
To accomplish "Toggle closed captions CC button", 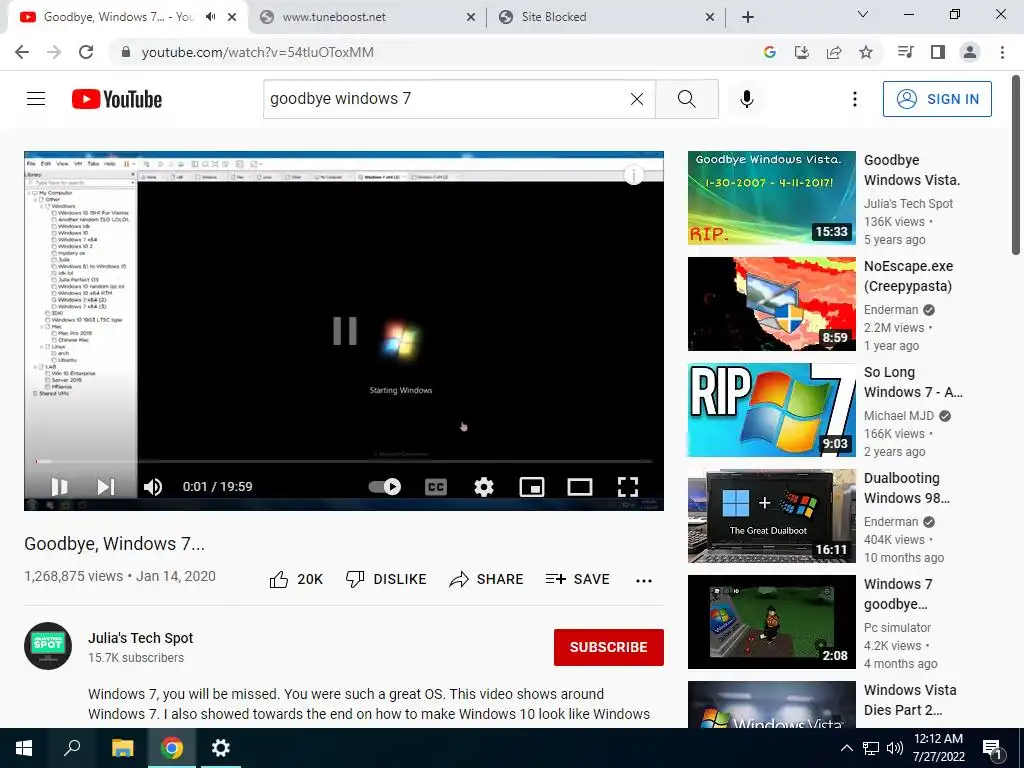I will point(436,487).
